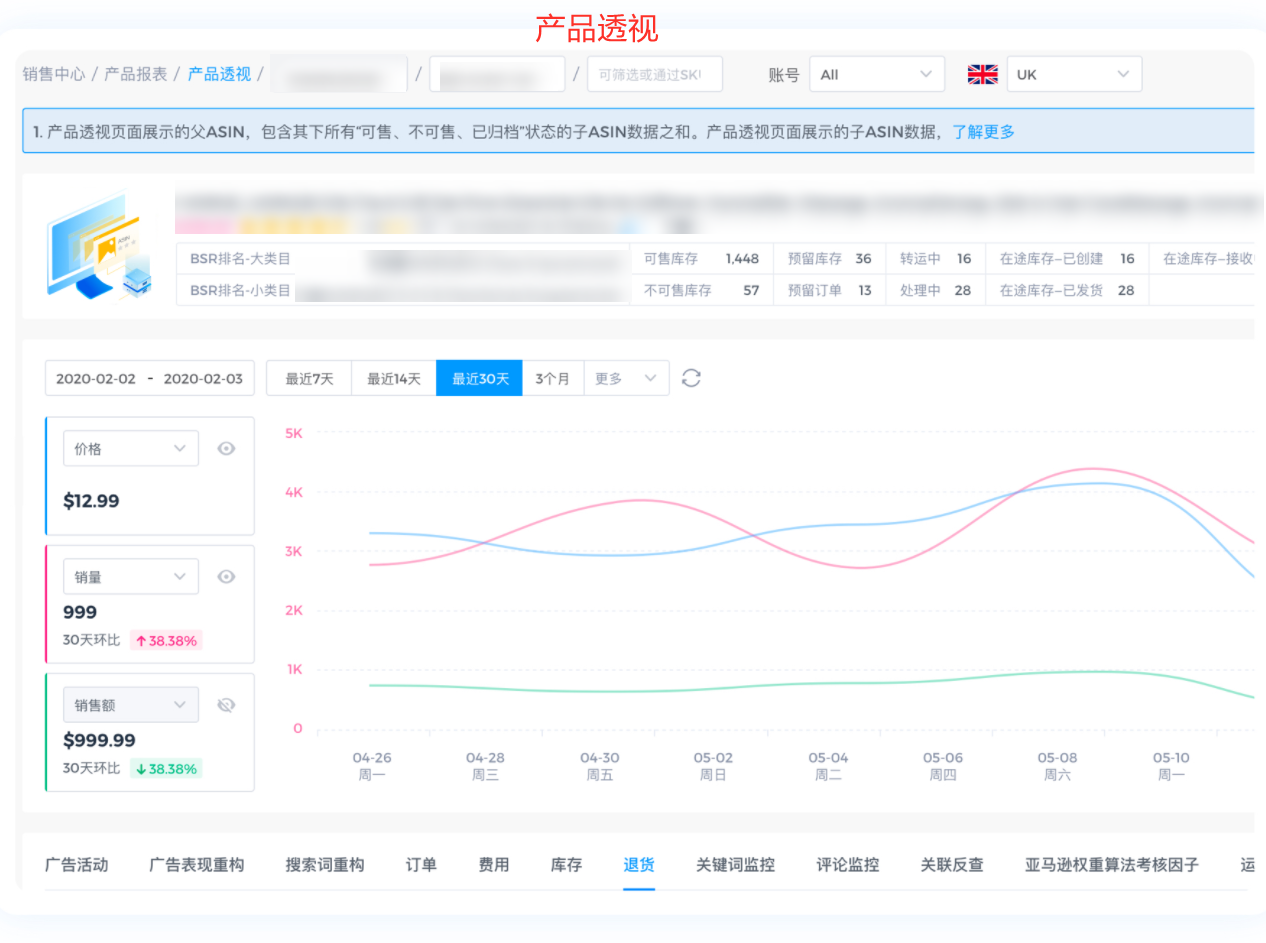Click the refresh icon beside date range
Viewport: 1266px width, 943px height.
[x=691, y=378]
